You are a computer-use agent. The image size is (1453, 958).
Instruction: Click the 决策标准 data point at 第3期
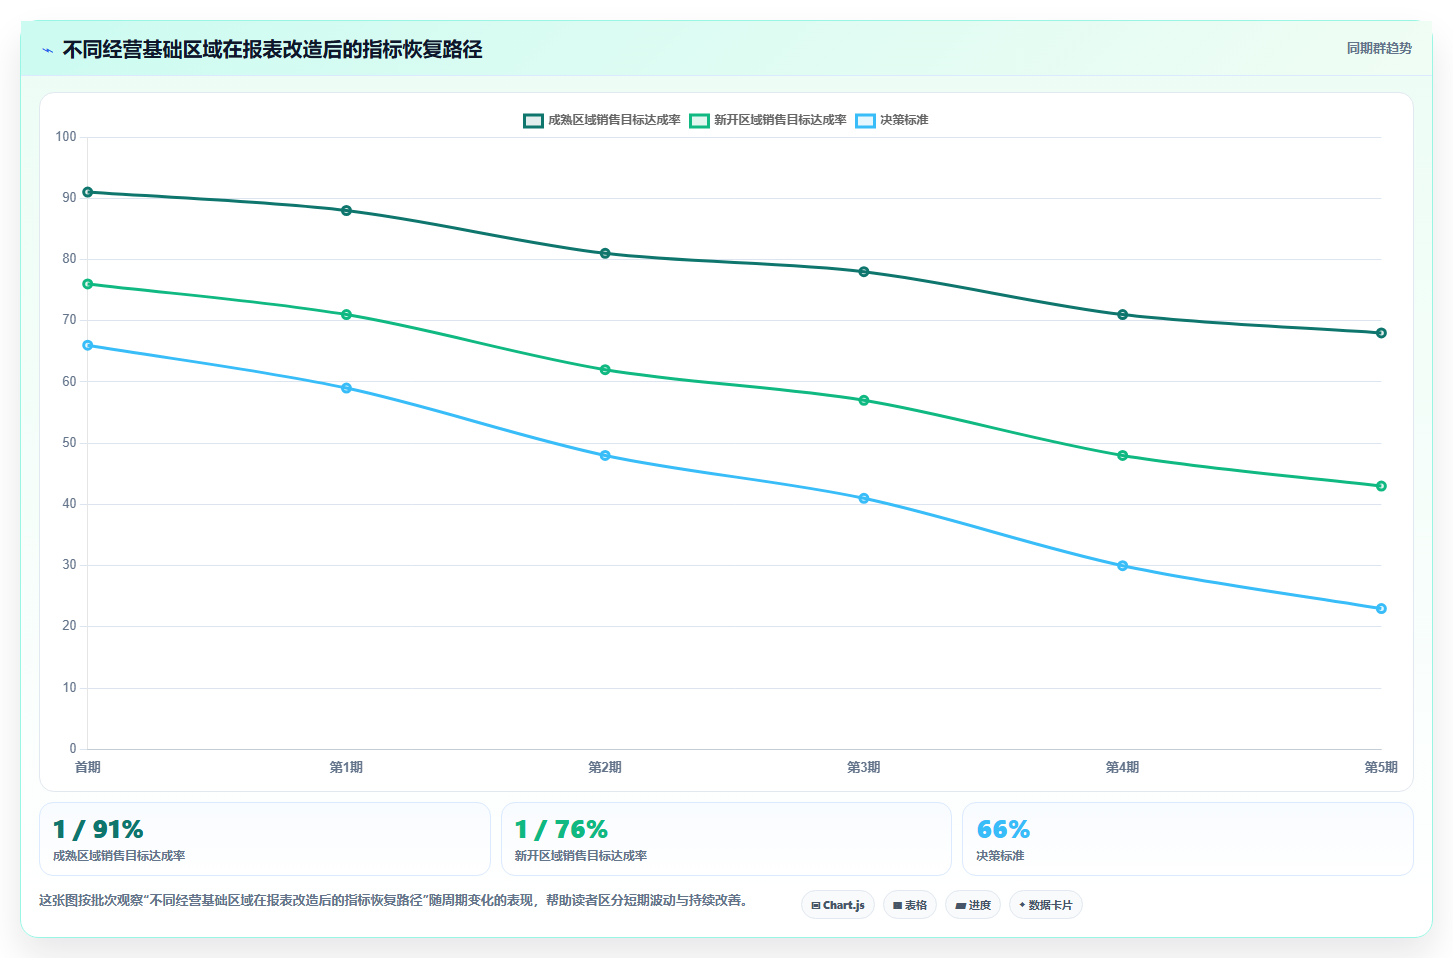coord(864,499)
